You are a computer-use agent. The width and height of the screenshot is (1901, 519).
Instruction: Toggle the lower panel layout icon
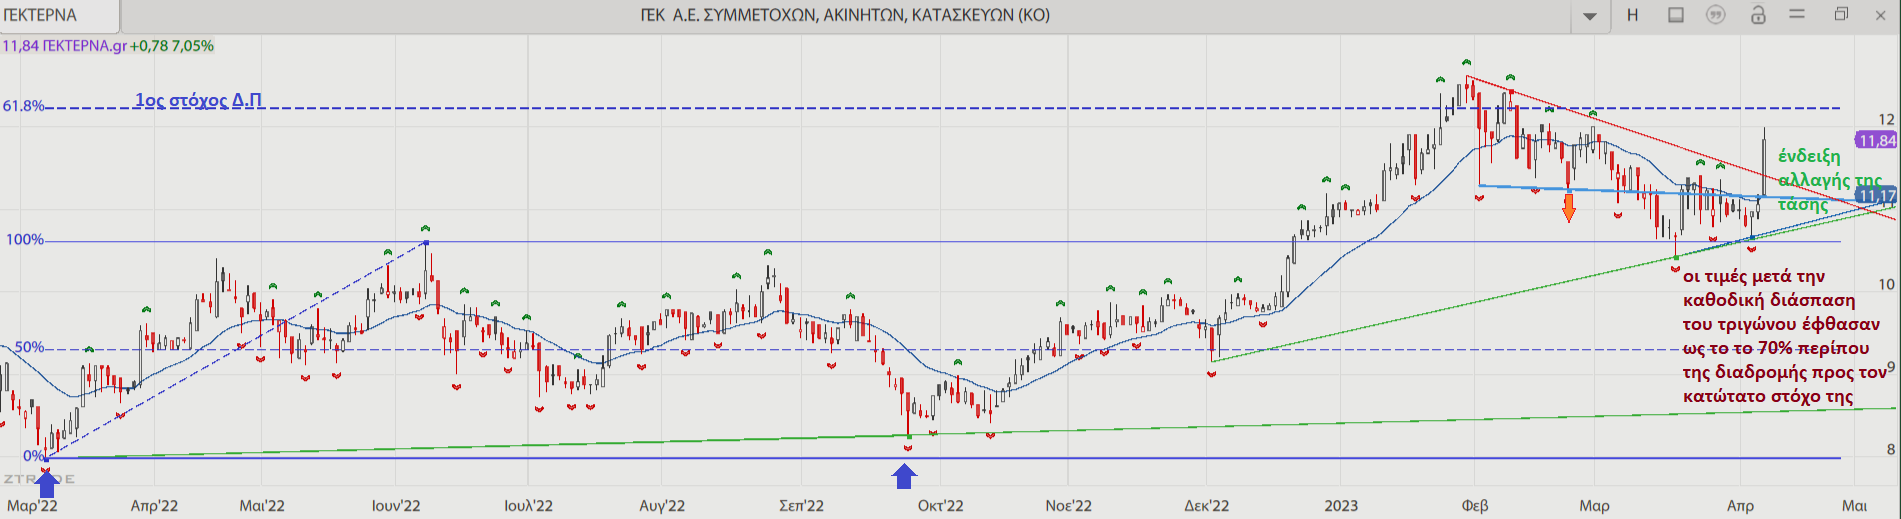pos(1676,15)
